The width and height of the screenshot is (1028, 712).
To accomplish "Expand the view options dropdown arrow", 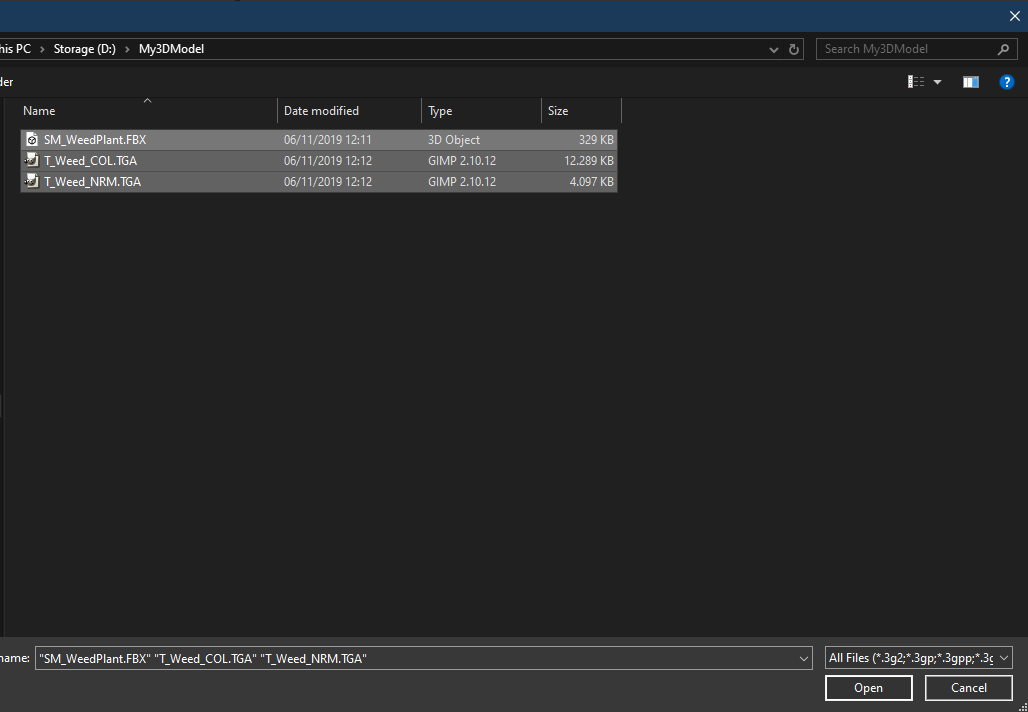I will coord(938,82).
